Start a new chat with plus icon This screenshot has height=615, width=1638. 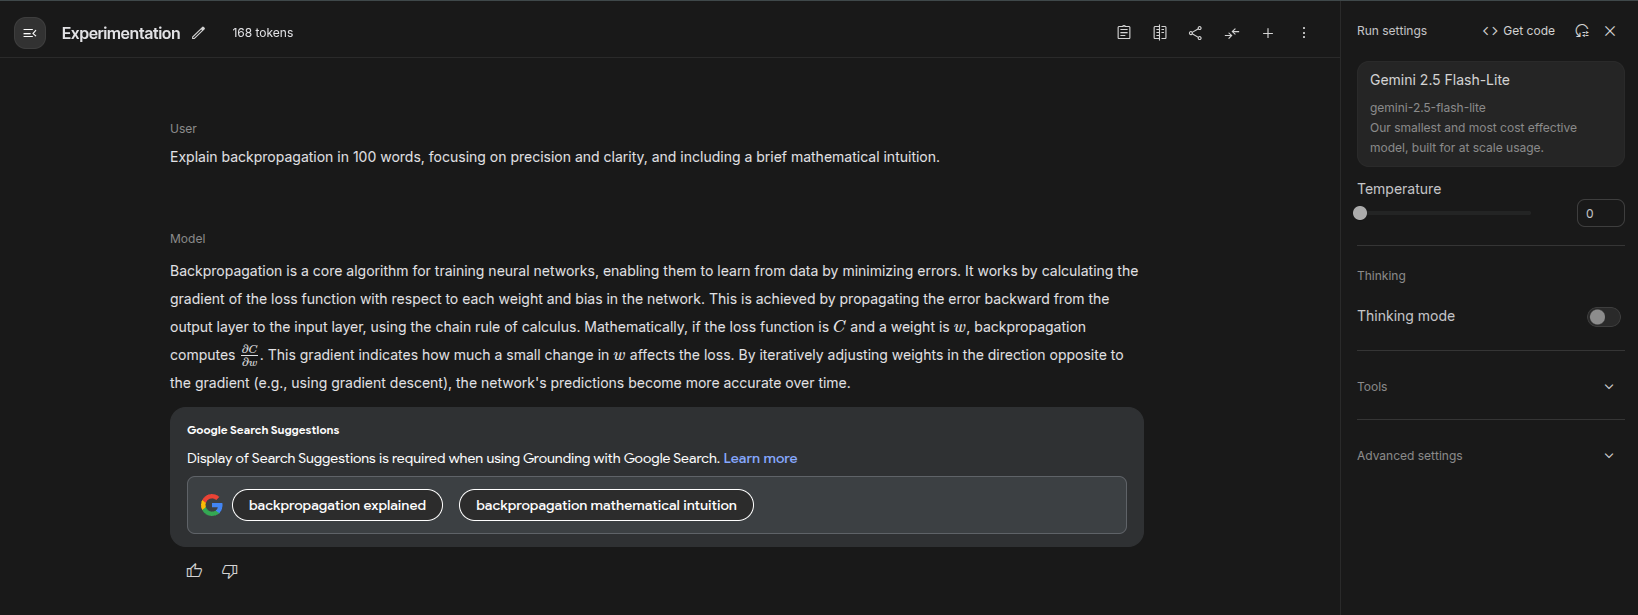coord(1268,33)
